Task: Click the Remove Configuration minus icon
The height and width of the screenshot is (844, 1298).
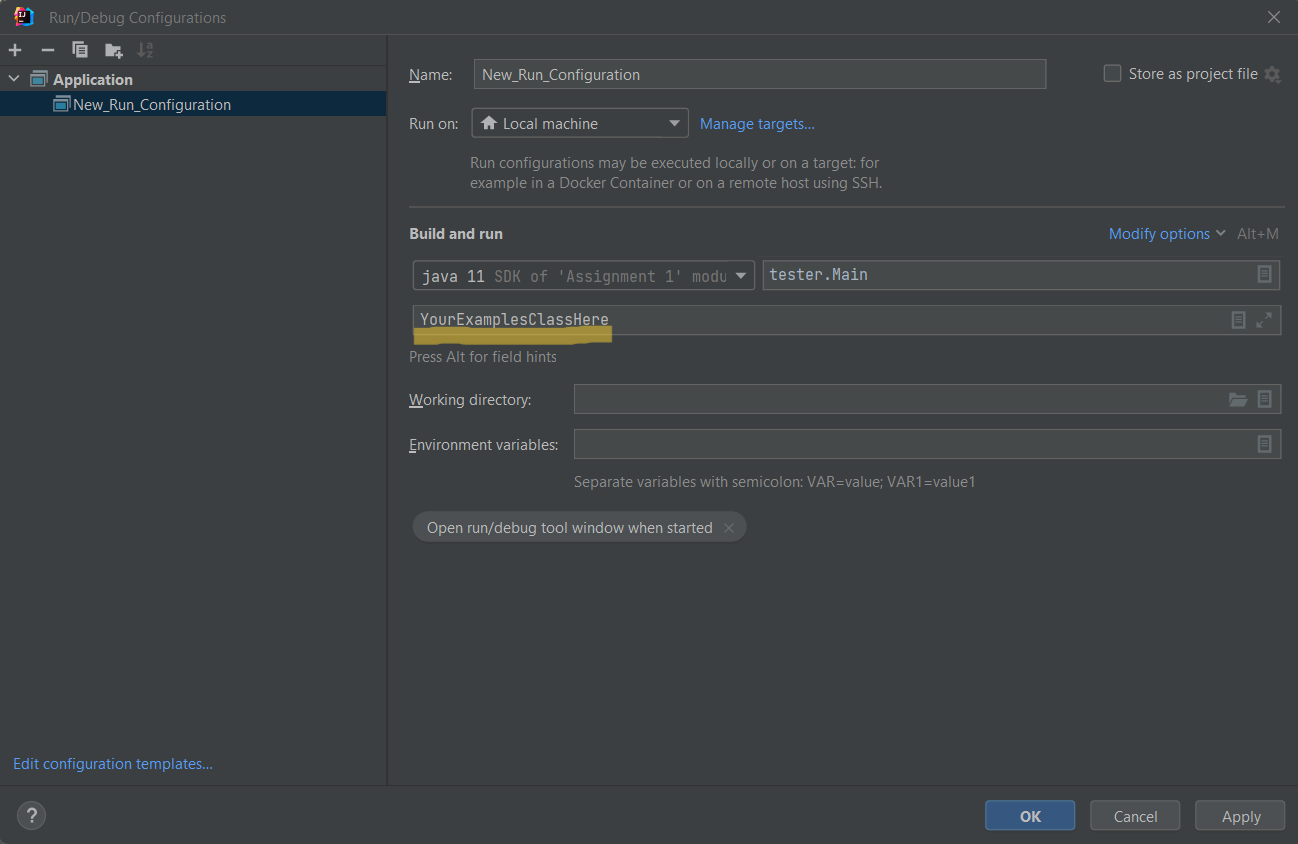Action: (47, 50)
